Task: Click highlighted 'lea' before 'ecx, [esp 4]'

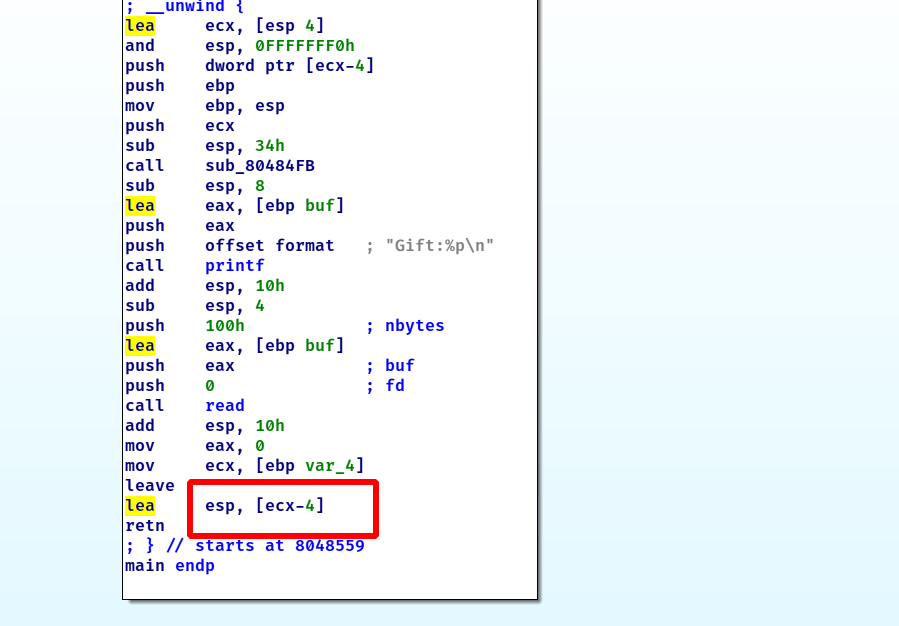Action: coord(140,26)
